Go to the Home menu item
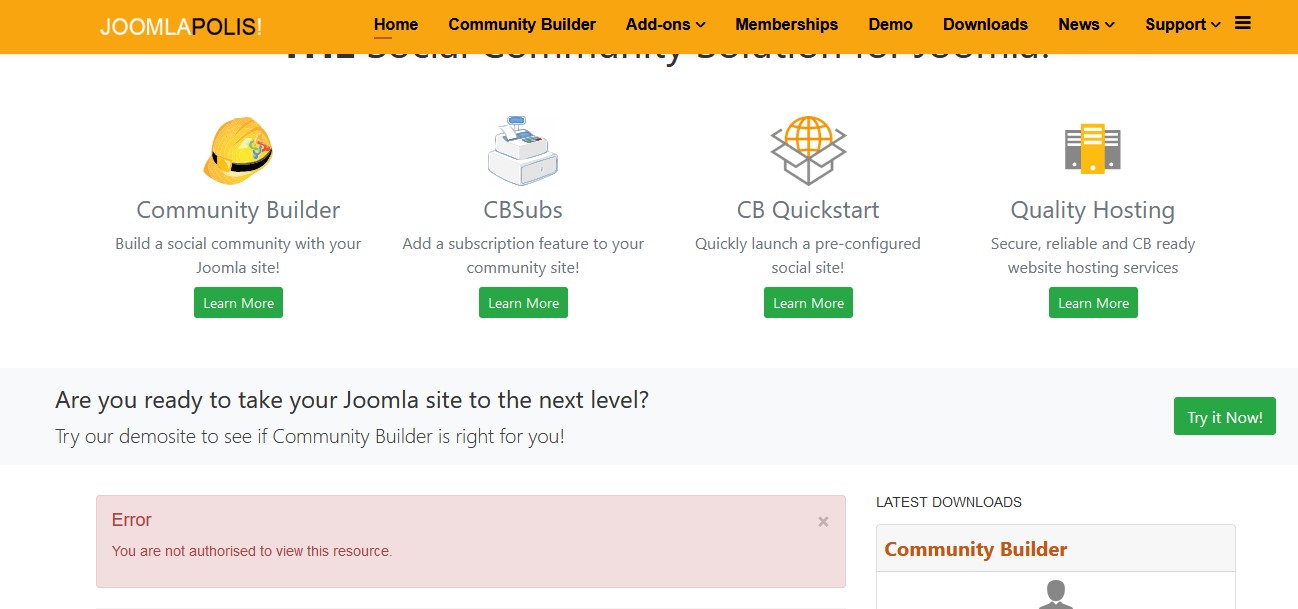The image size is (1298, 609). pos(396,24)
